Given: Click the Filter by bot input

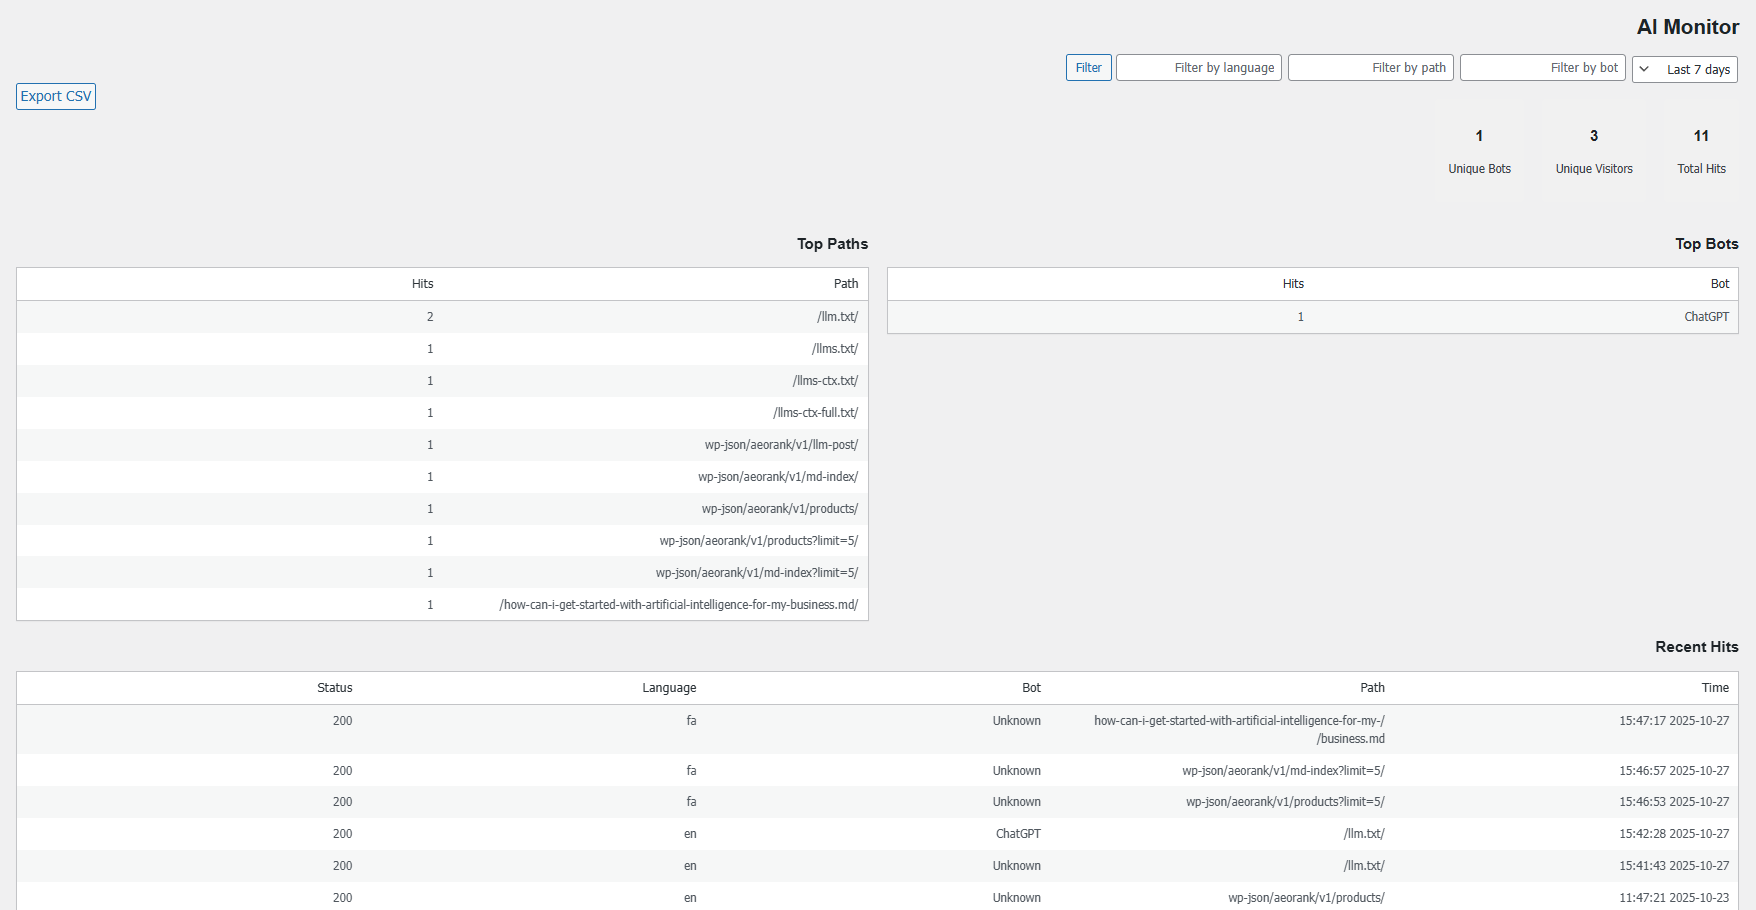Looking at the screenshot, I should click(x=1542, y=68).
